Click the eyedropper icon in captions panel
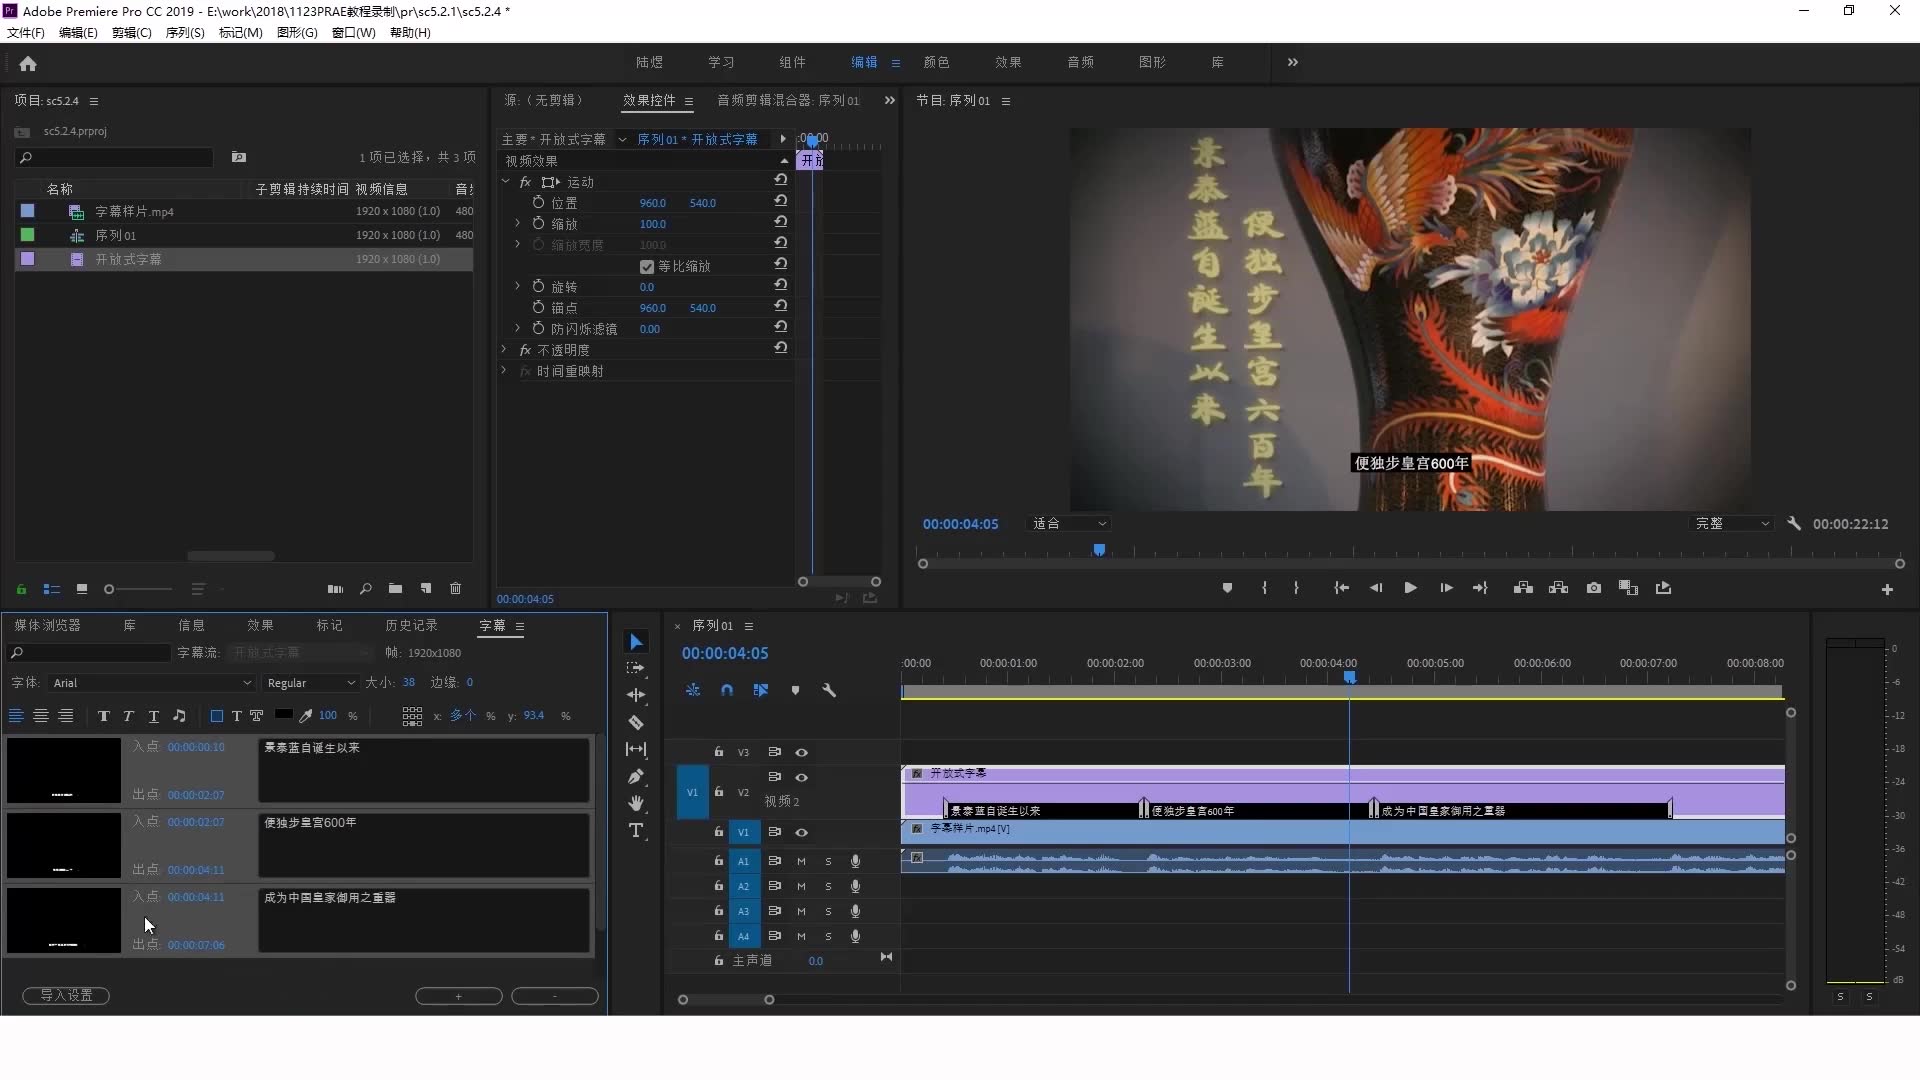Screen dimensions: 1920x1080 pyautogui.click(x=305, y=716)
